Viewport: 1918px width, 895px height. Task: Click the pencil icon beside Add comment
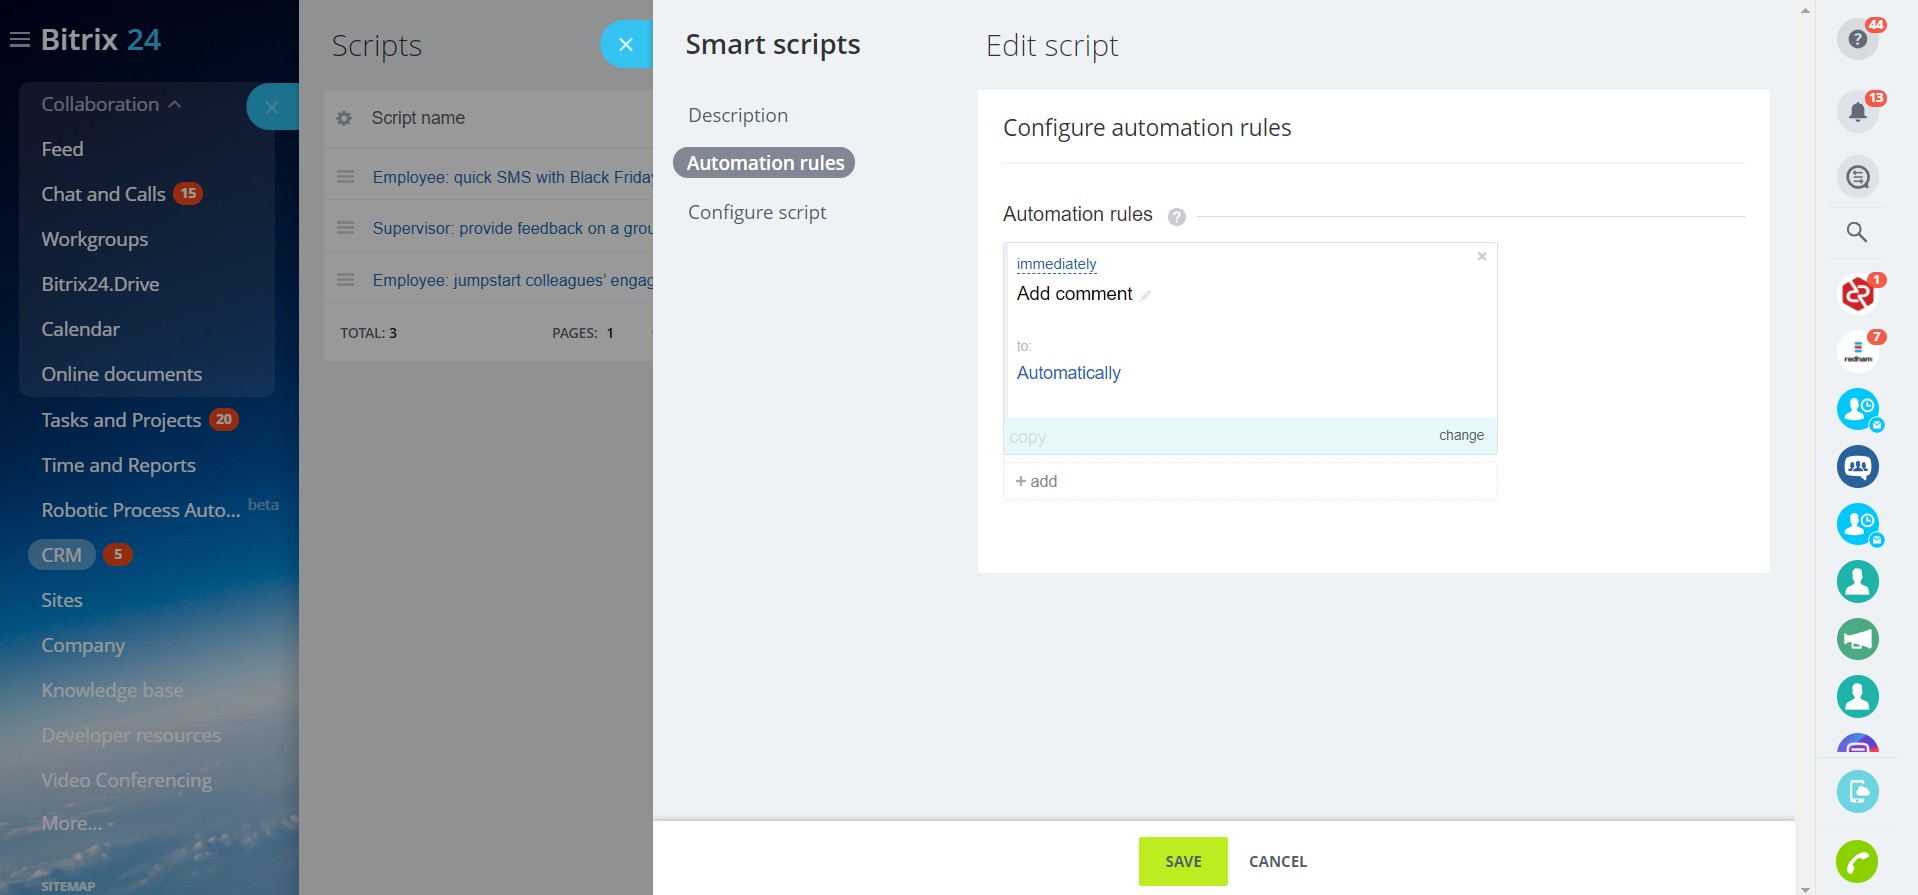click(x=1146, y=295)
